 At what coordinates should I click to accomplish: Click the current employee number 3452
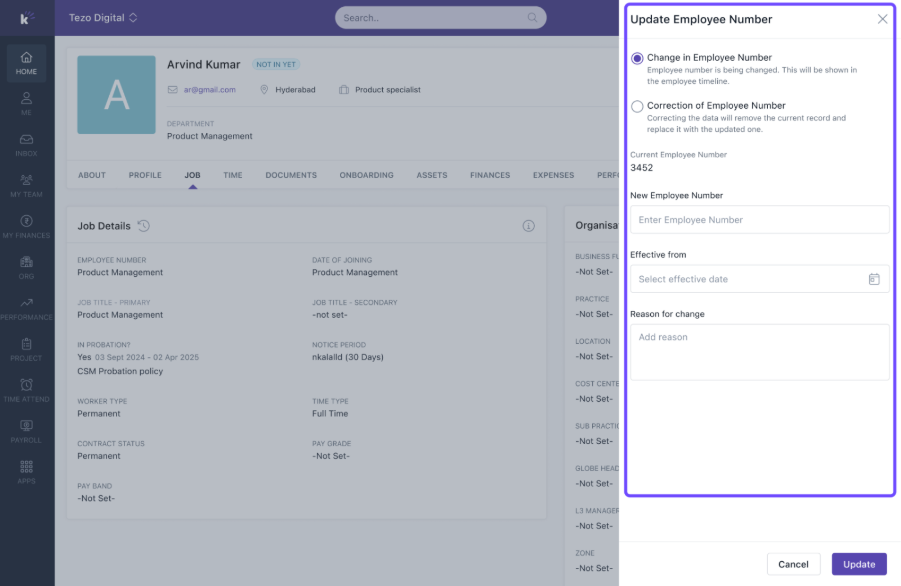[x=641, y=168]
